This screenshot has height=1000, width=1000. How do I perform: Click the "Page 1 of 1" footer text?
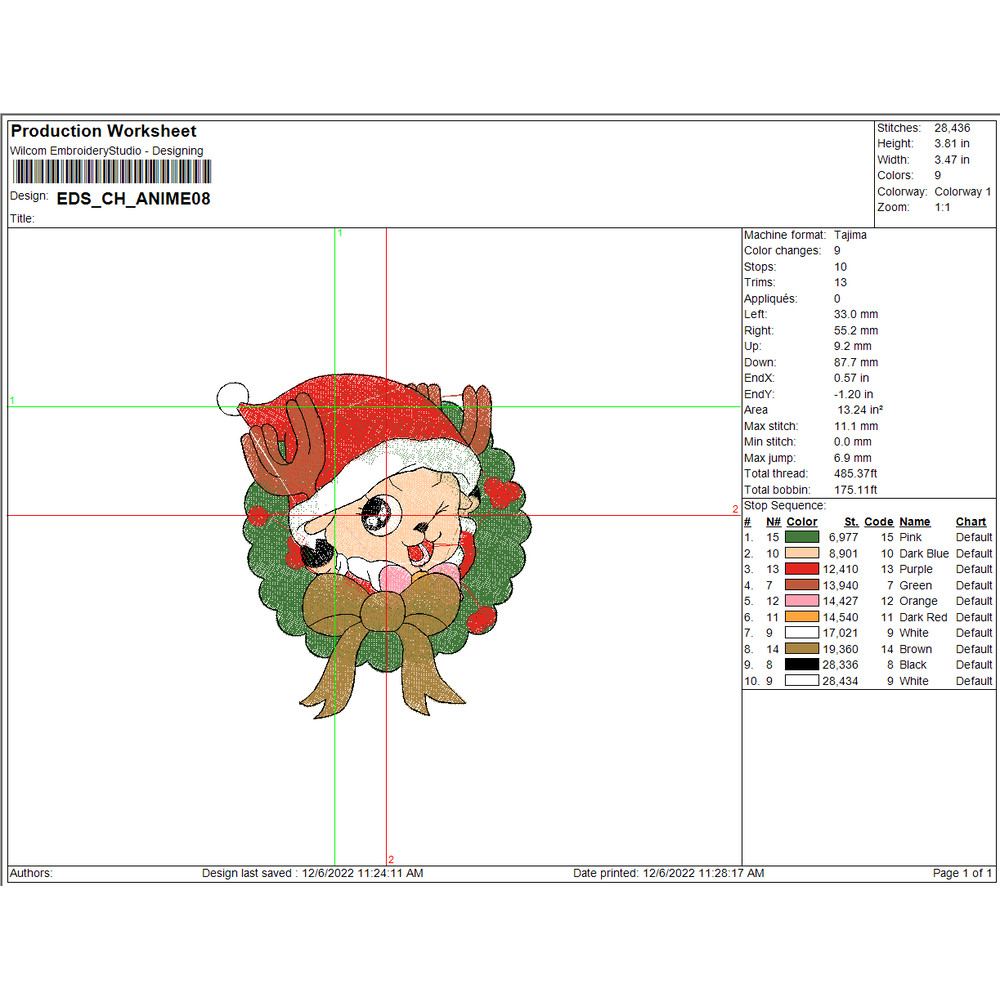[962, 873]
